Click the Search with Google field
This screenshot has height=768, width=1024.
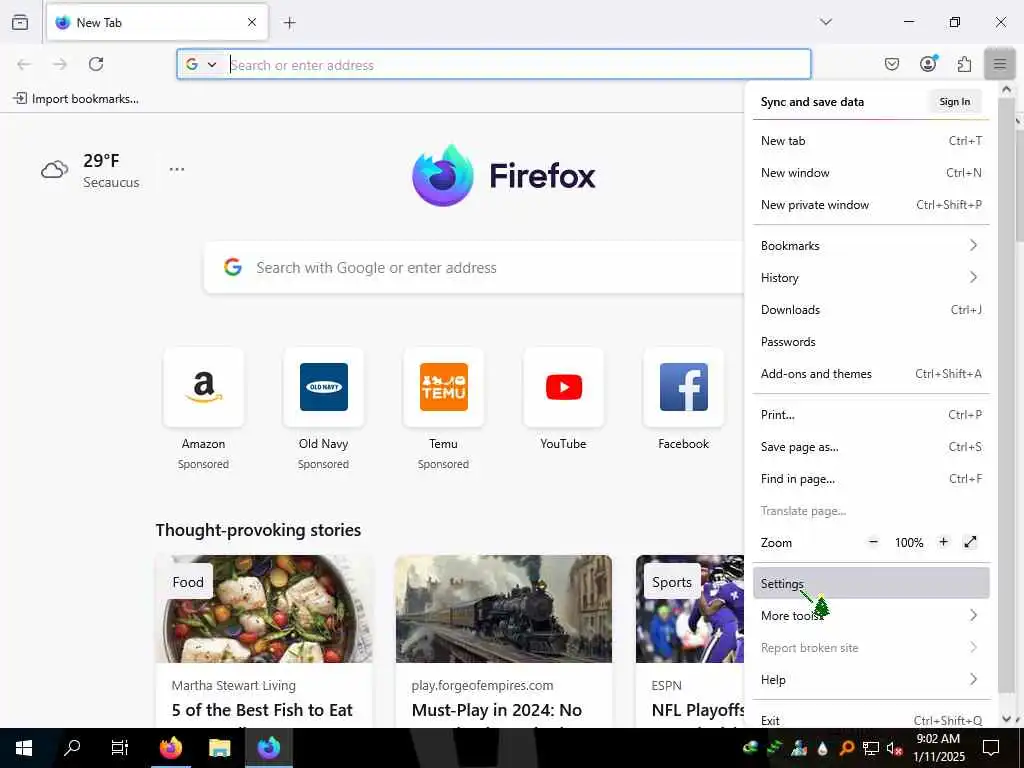474,267
